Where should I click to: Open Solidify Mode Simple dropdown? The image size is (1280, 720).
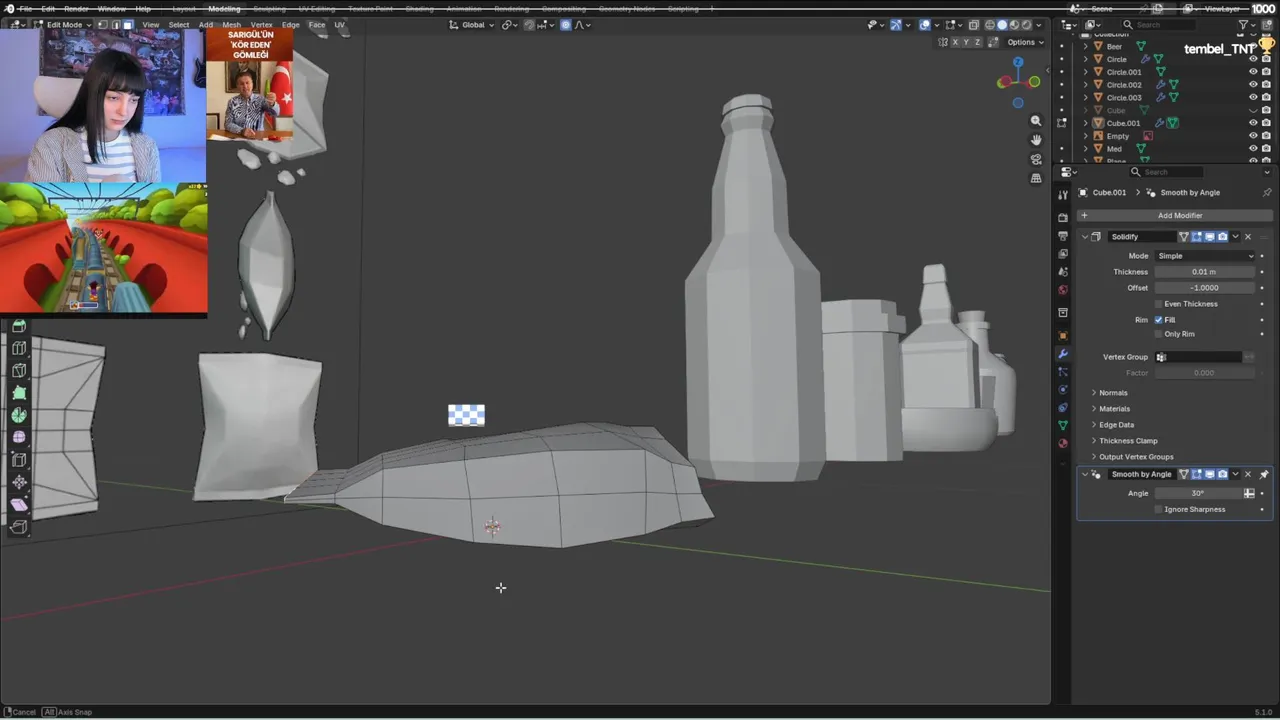(x=1205, y=256)
